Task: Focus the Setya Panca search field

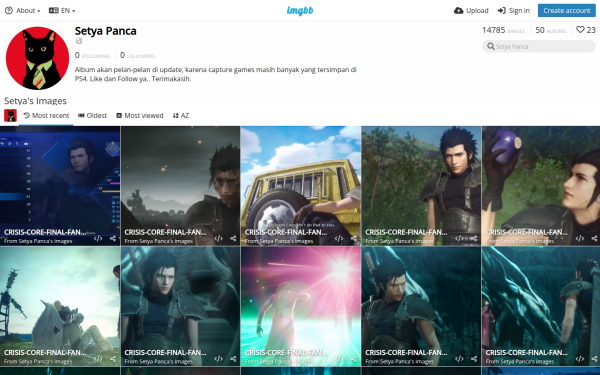Action: click(x=539, y=46)
